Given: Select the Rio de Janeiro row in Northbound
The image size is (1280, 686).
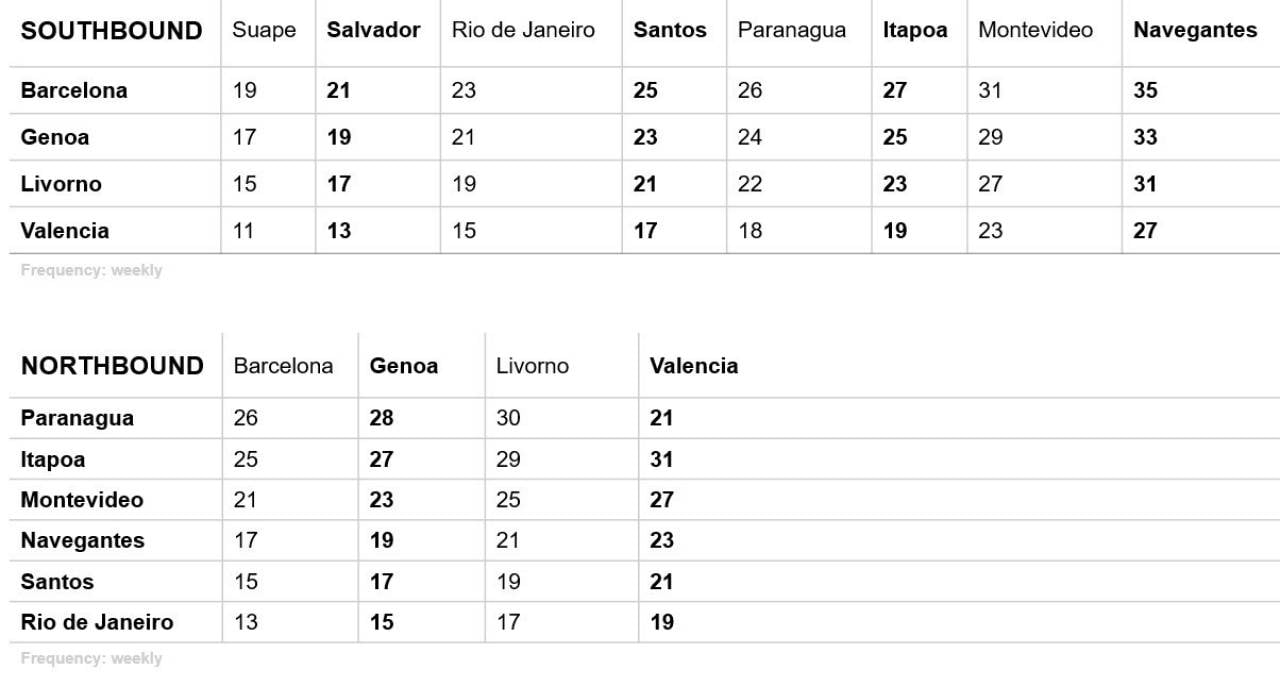Looking at the screenshot, I should point(640,622).
